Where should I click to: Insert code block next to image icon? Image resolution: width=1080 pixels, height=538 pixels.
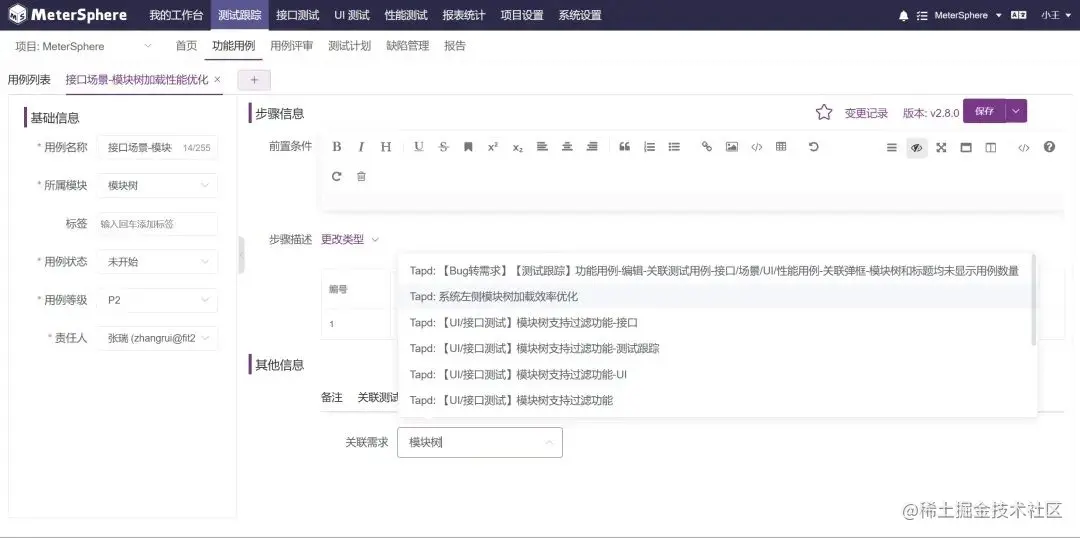(756, 147)
